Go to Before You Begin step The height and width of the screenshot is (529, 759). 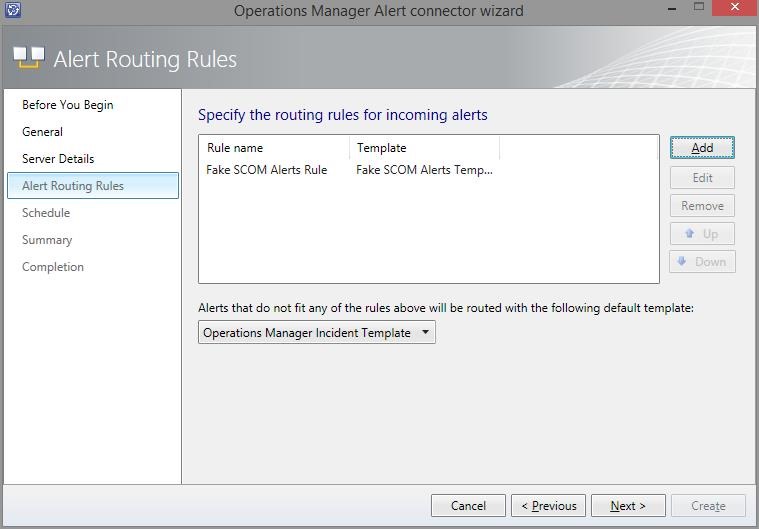click(68, 105)
